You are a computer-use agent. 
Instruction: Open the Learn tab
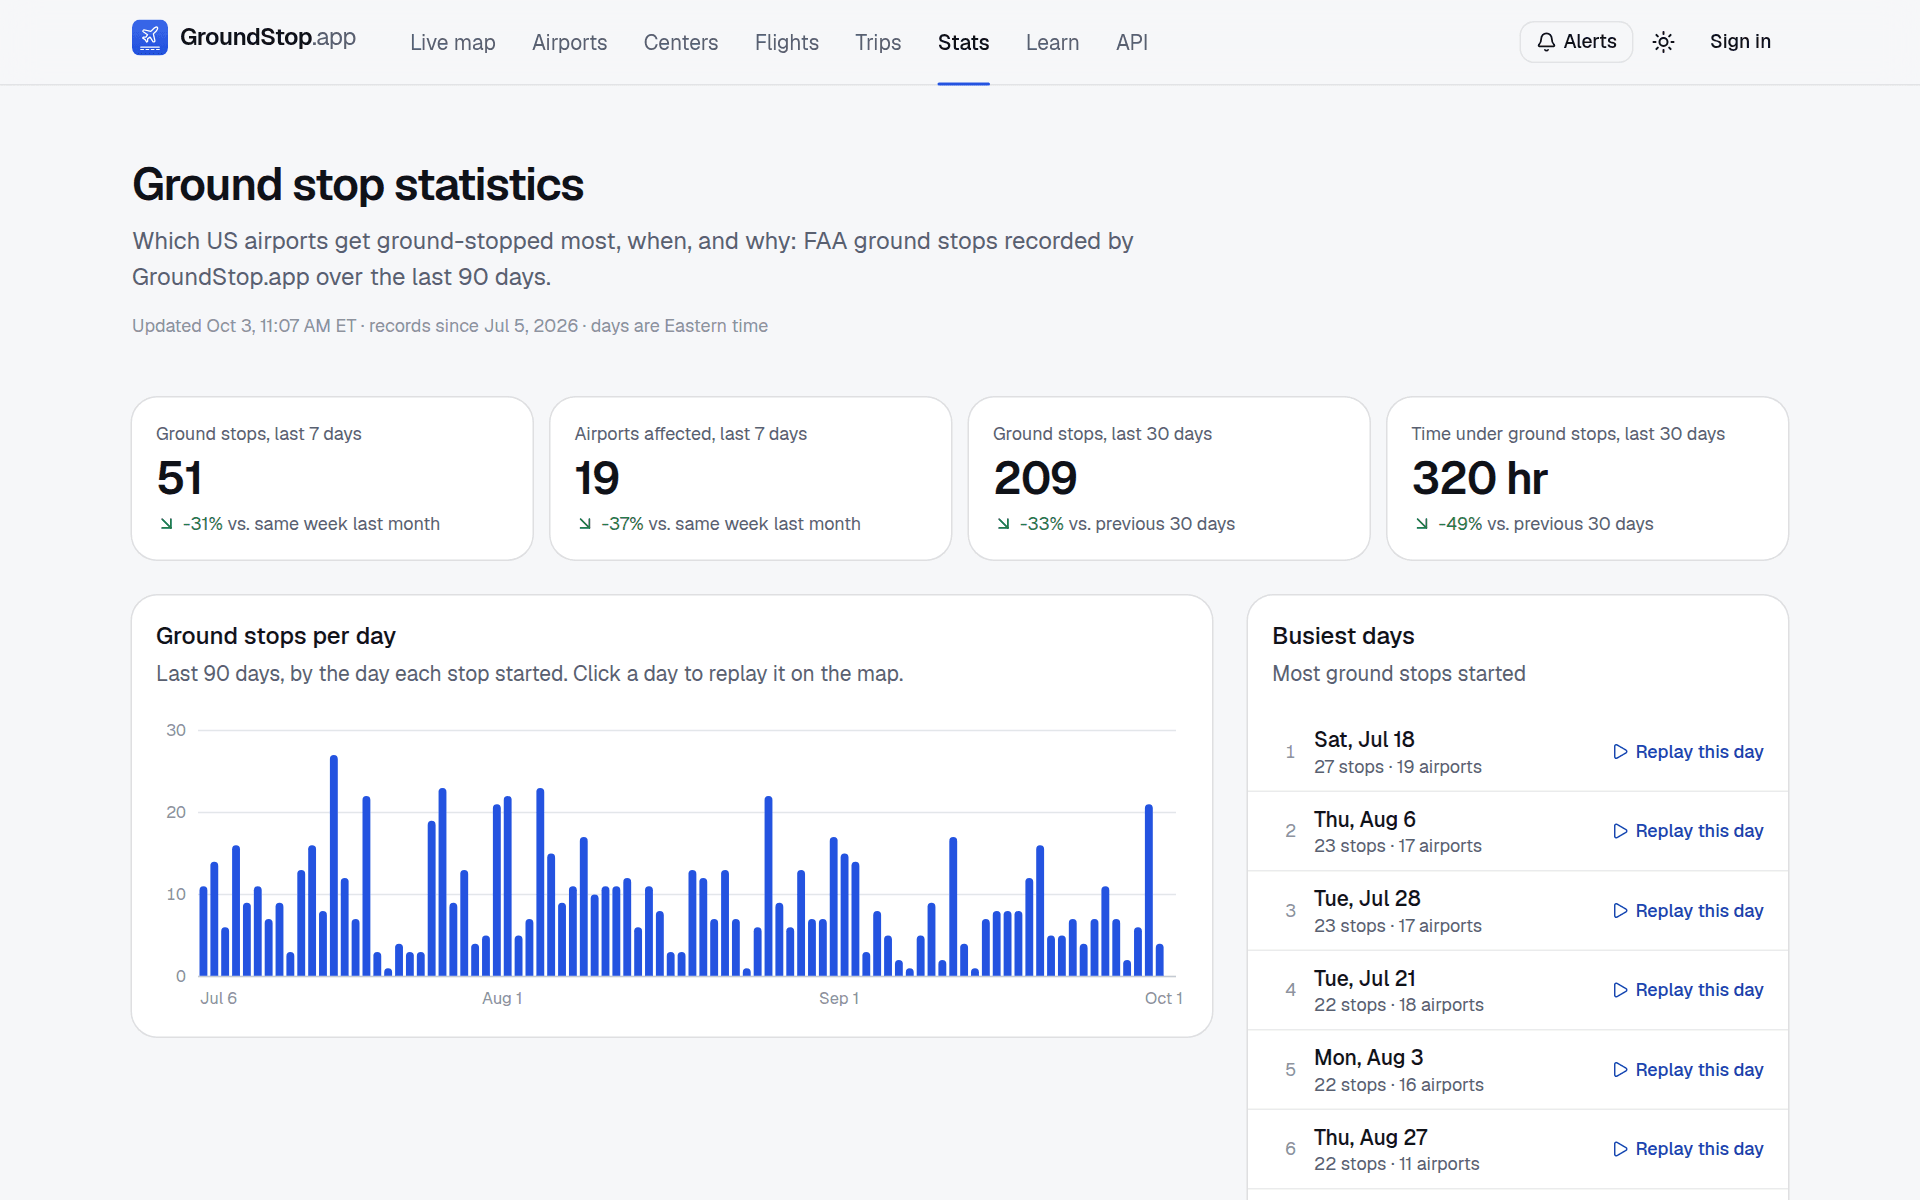(x=1052, y=43)
